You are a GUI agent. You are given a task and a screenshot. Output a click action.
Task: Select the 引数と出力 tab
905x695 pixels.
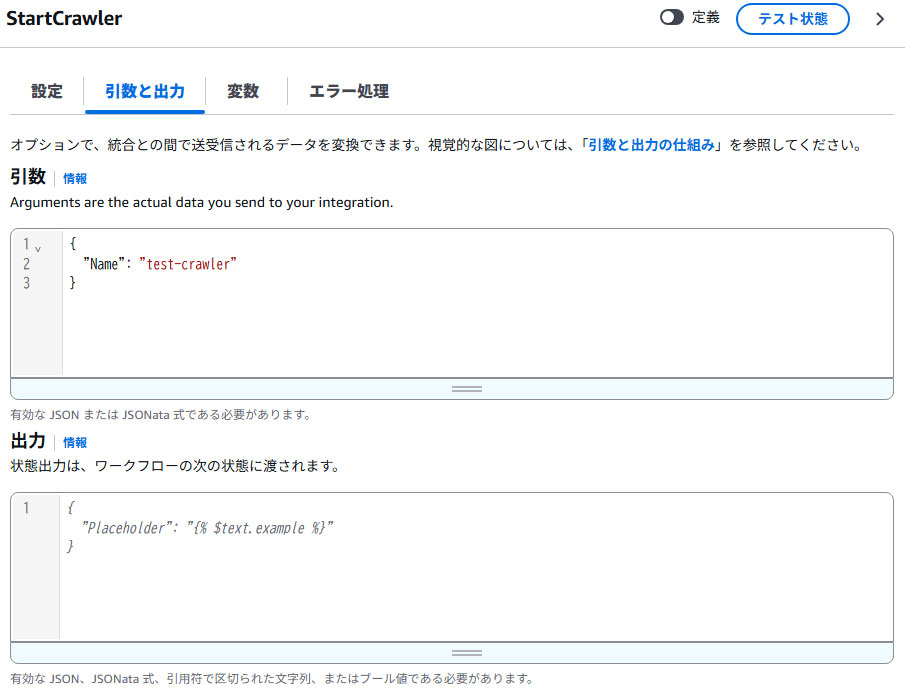point(145,91)
